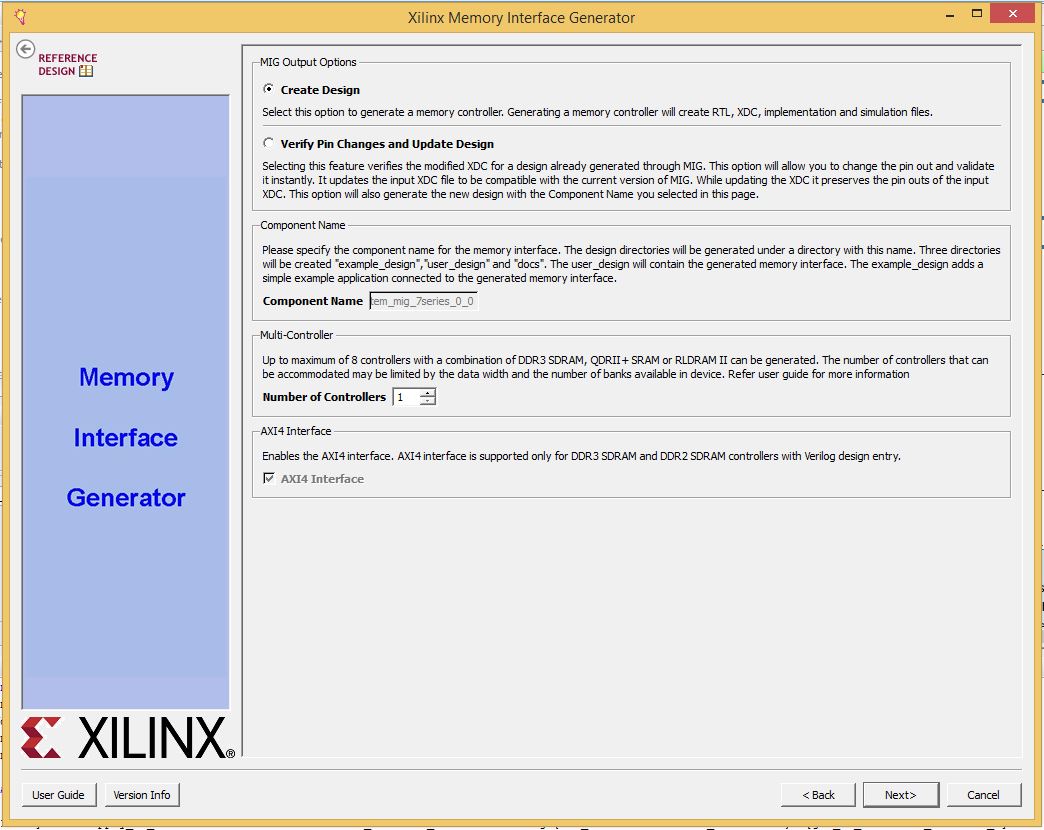The width and height of the screenshot is (1044, 830).
Task: Click the bold "Number of Controllers" label
Action: pos(324,397)
